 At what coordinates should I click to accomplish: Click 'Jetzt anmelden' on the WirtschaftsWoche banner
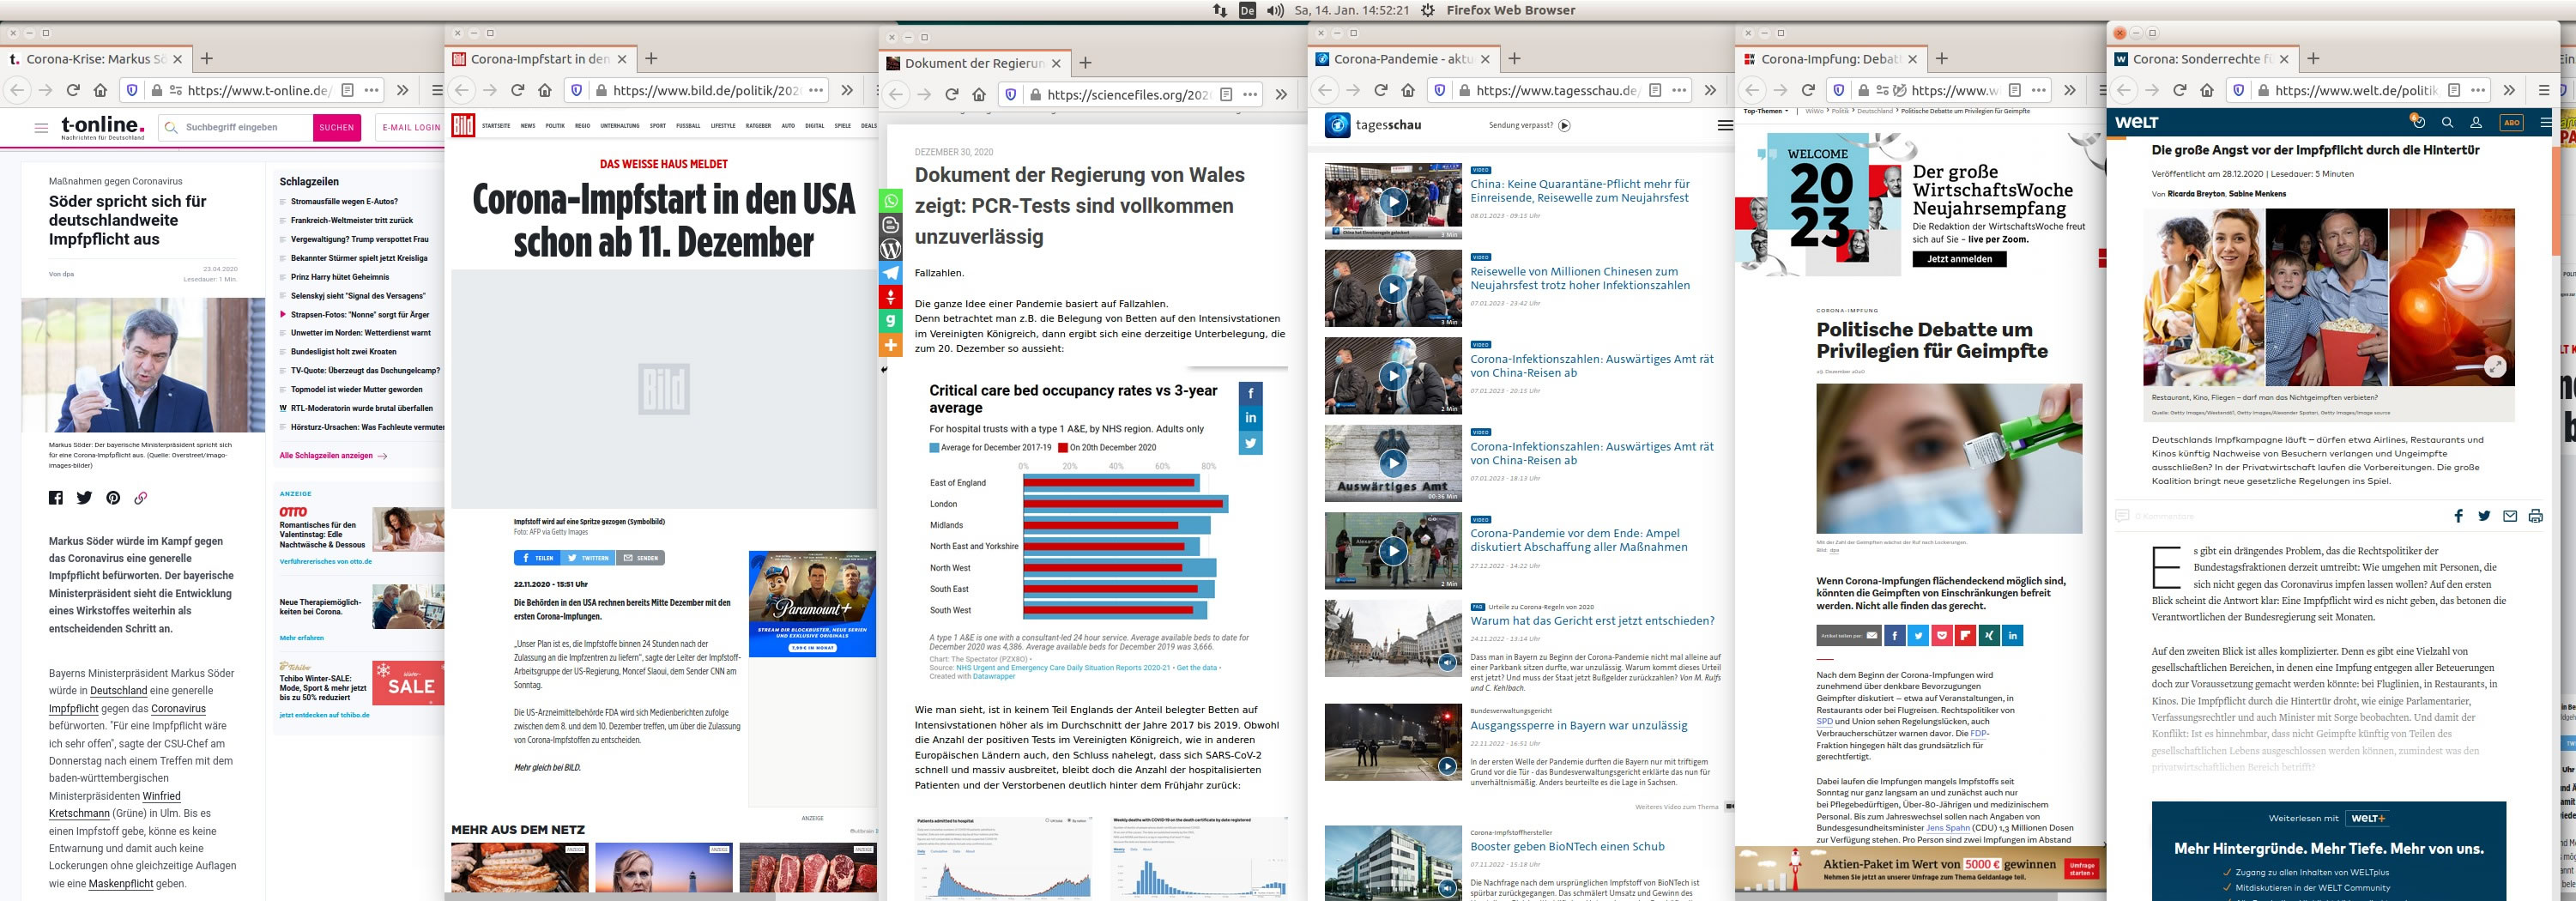pos(1959,259)
